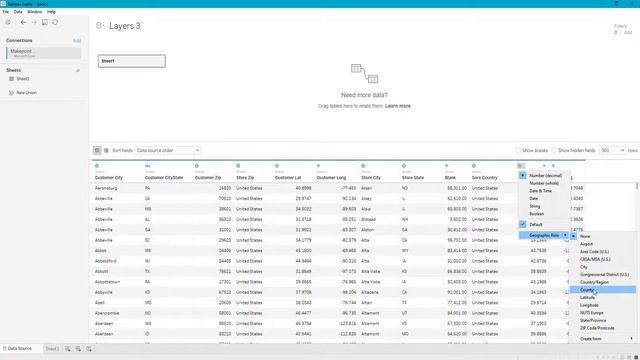The image size is (640, 360).
Task: Select Number (whole) data type option
Action: click(x=544, y=183)
